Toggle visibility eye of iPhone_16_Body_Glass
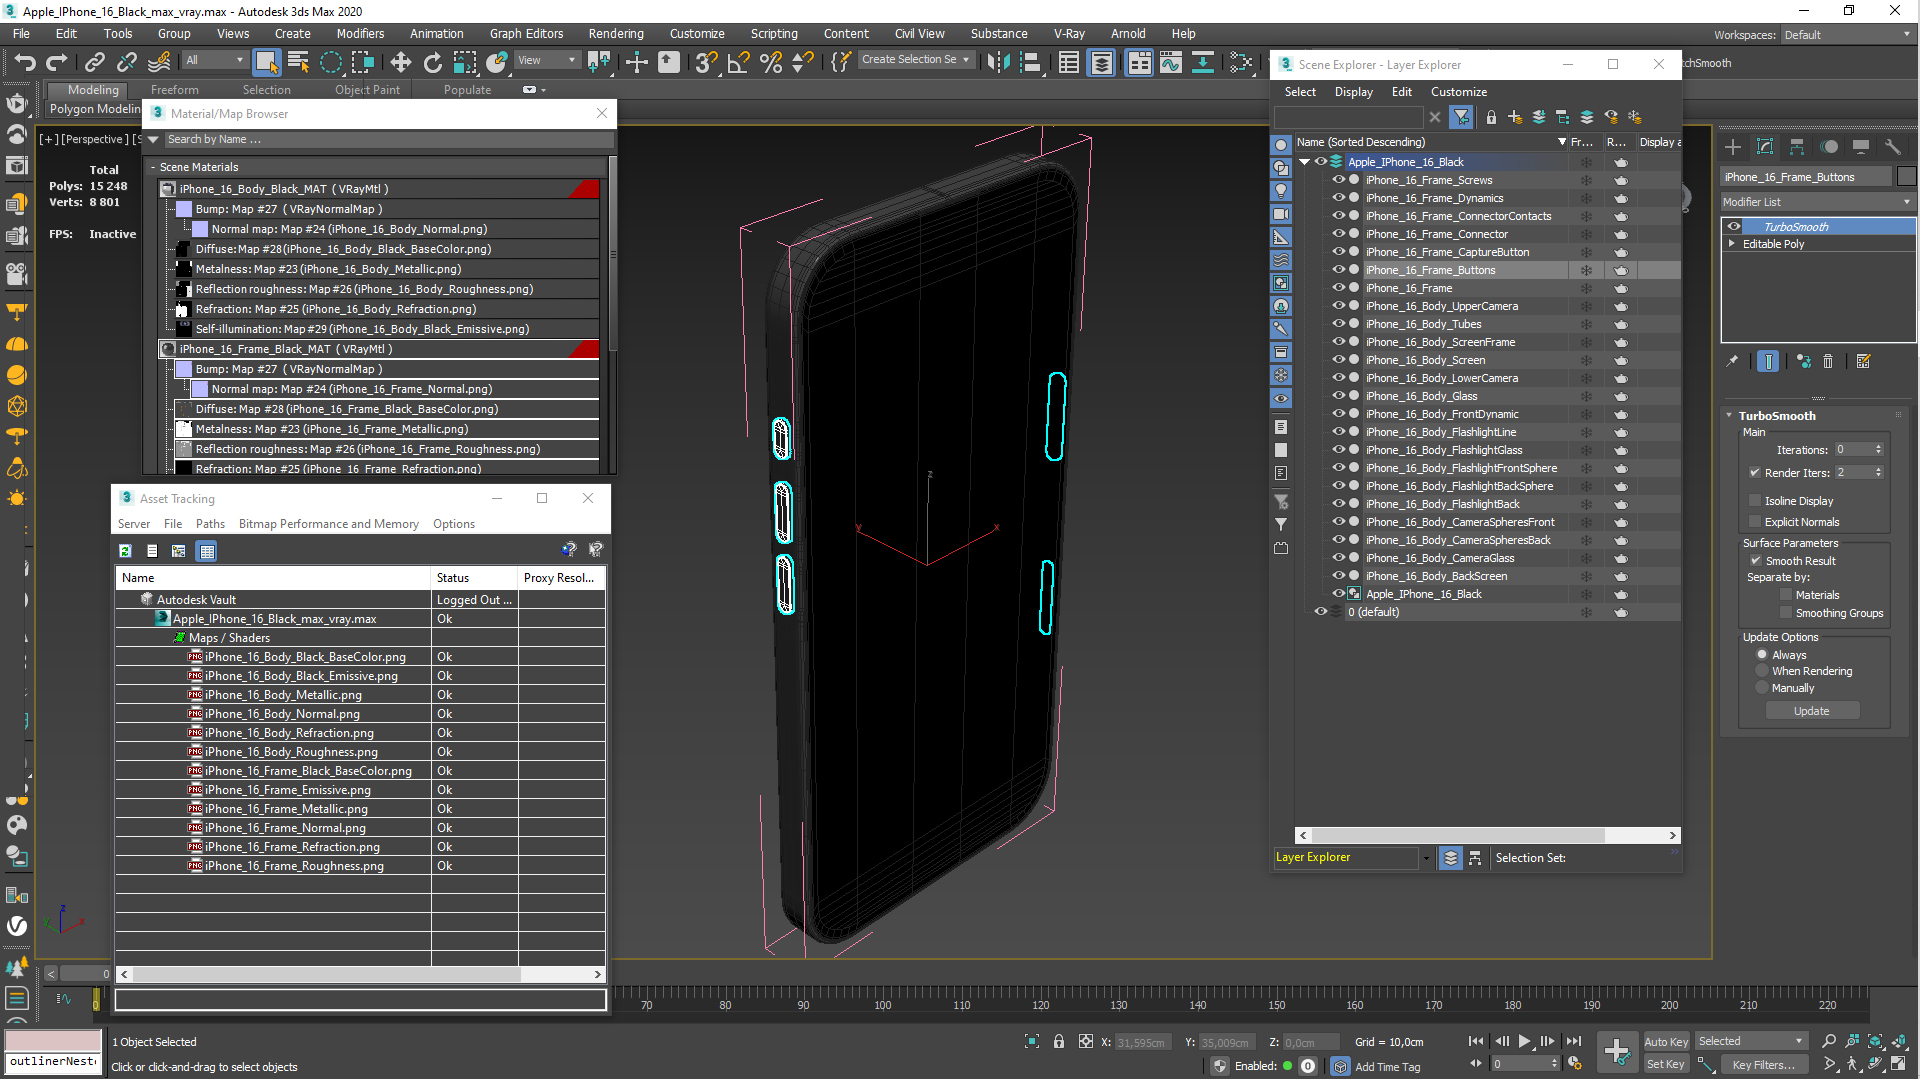 point(1338,396)
